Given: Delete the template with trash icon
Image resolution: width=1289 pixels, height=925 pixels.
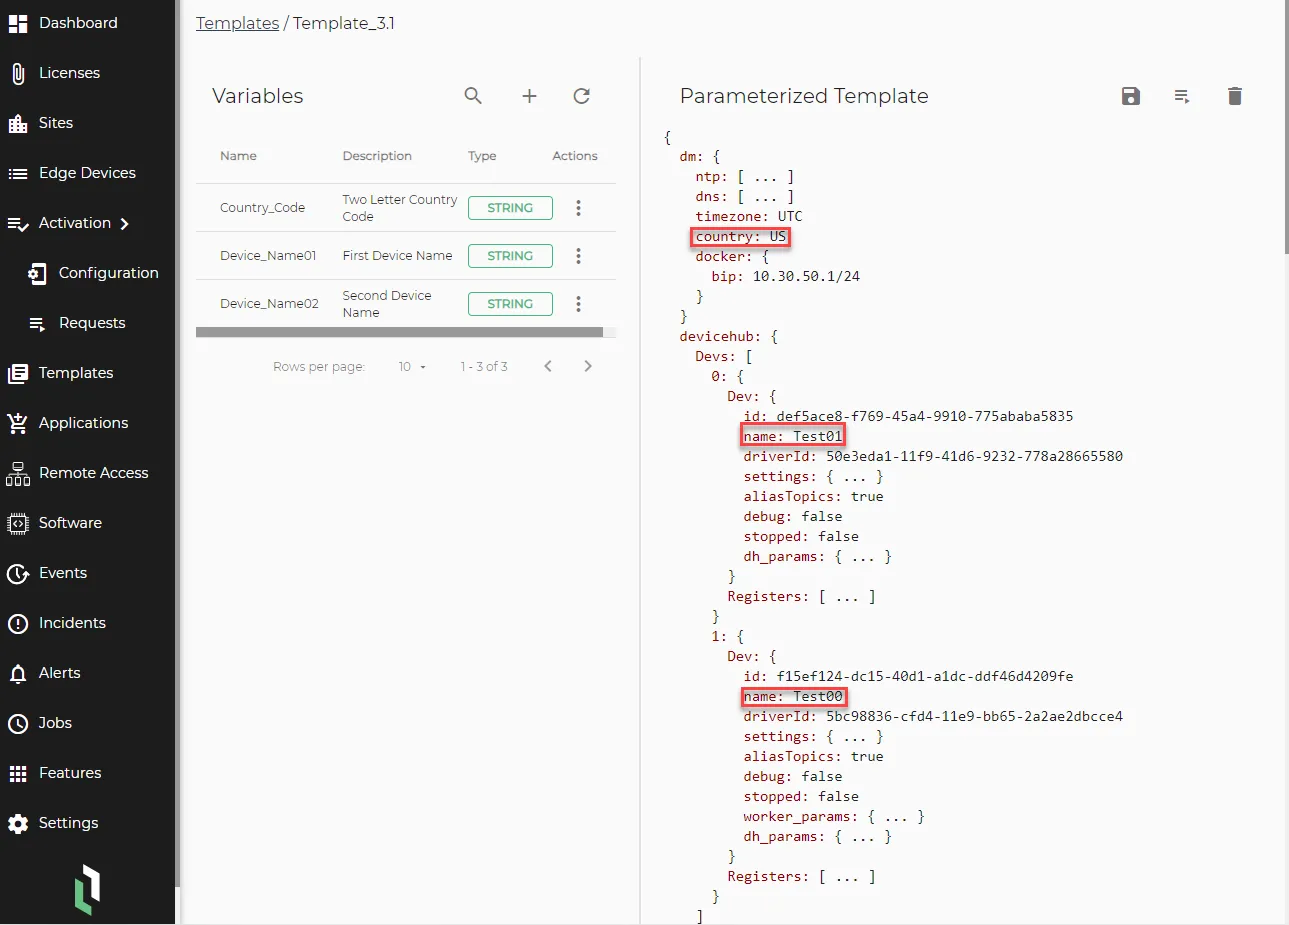Looking at the screenshot, I should tap(1235, 96).
